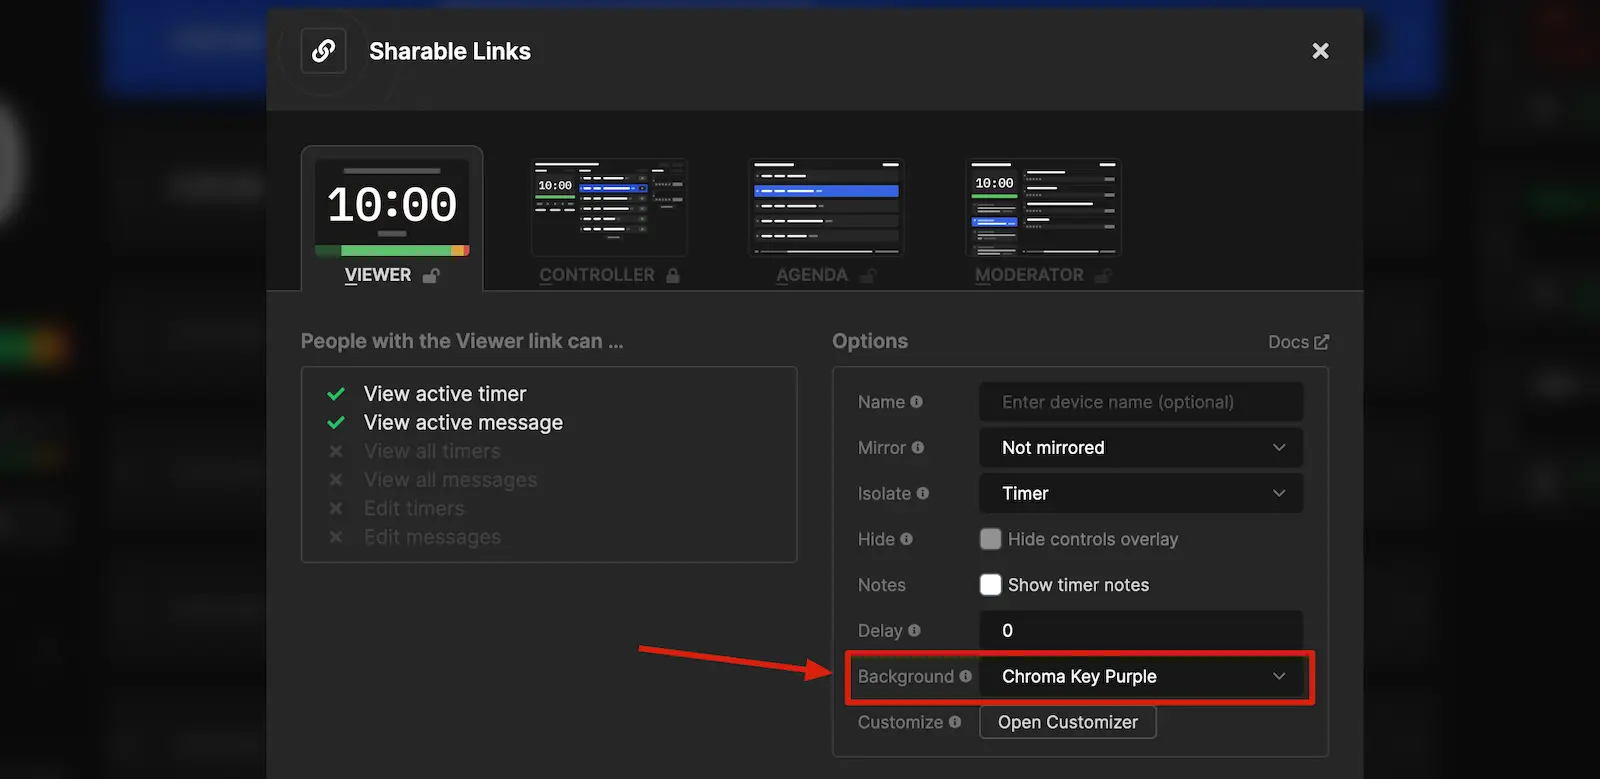Click the 'View all messages' text
This screenshot has height=779, width=1600.
coord(450,480)
